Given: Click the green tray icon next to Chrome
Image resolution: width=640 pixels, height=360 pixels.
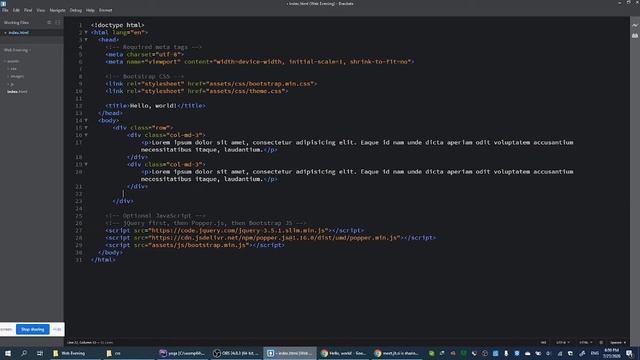Looking at the screenshot, I should click(x=431, y=353).
